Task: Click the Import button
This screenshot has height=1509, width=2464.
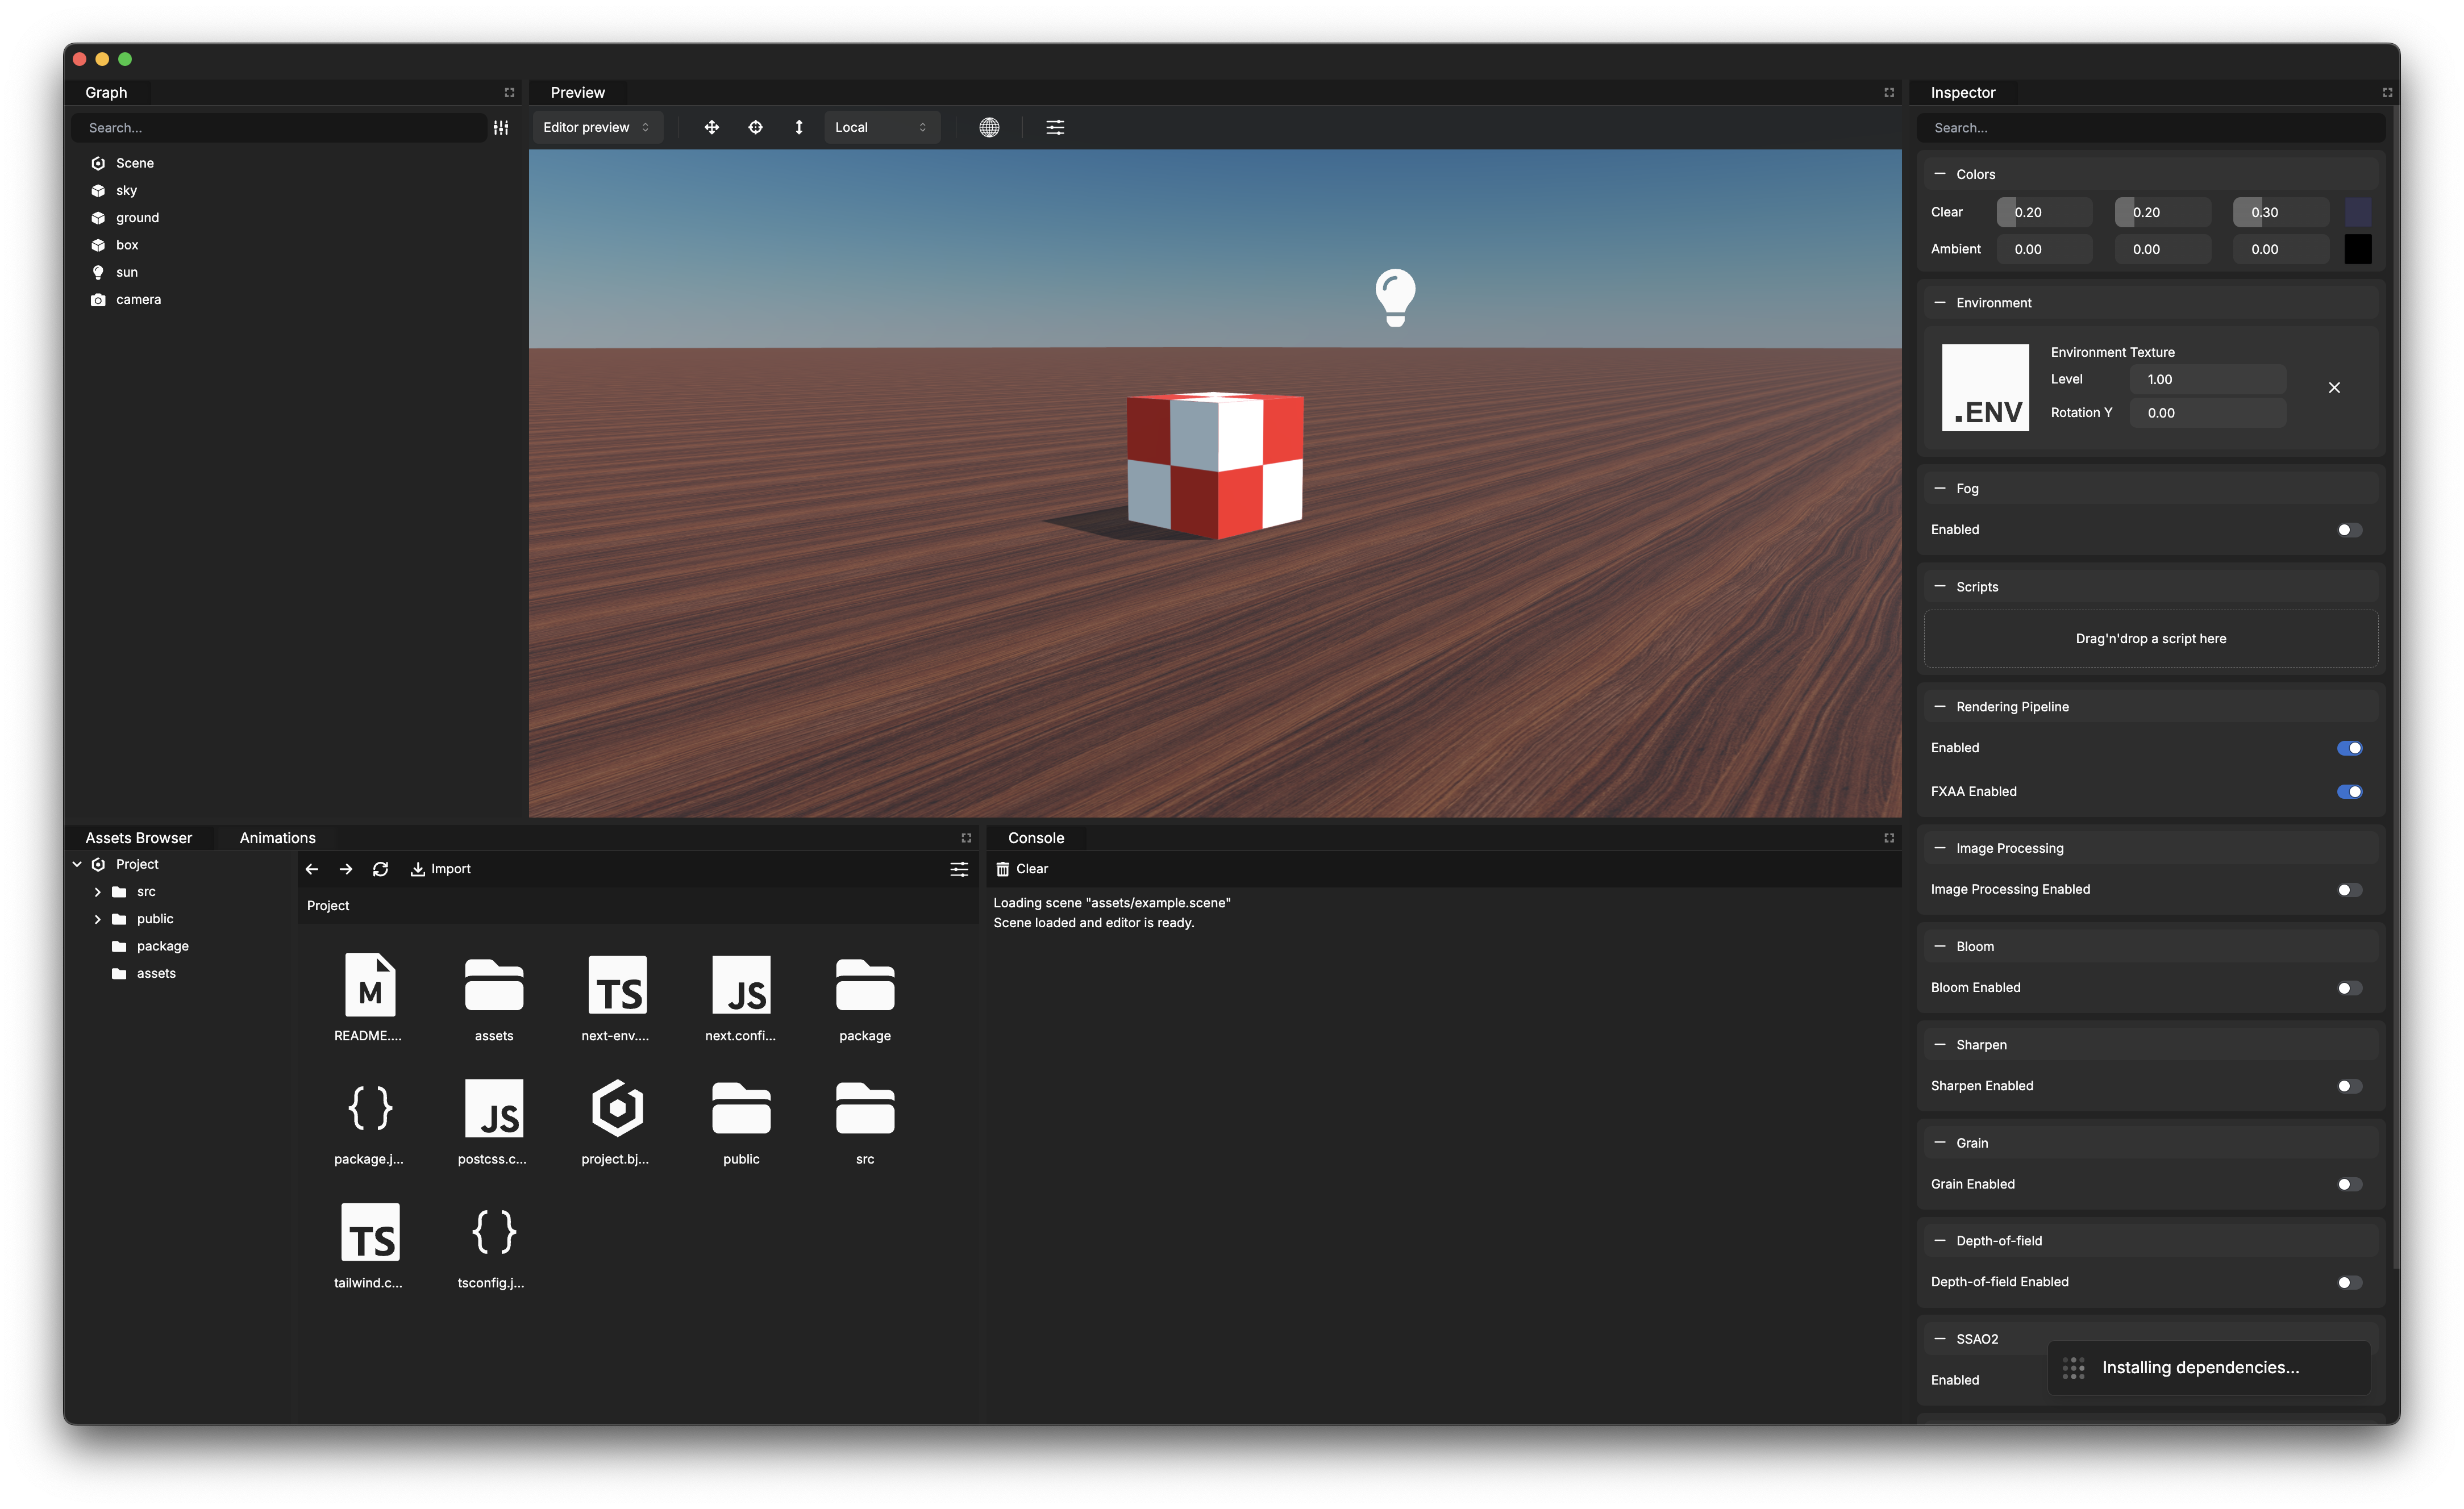Action: (x=440, y=869)
